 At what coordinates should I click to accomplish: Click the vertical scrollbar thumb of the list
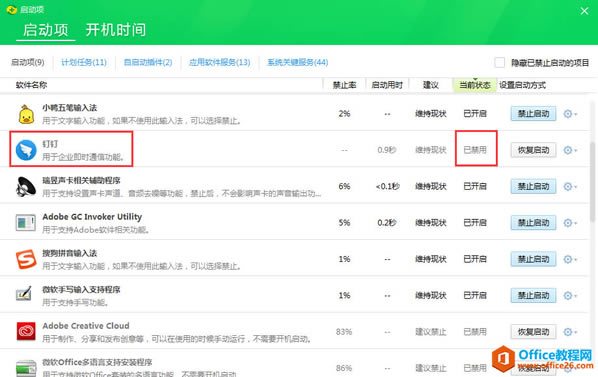coord(593,182)
